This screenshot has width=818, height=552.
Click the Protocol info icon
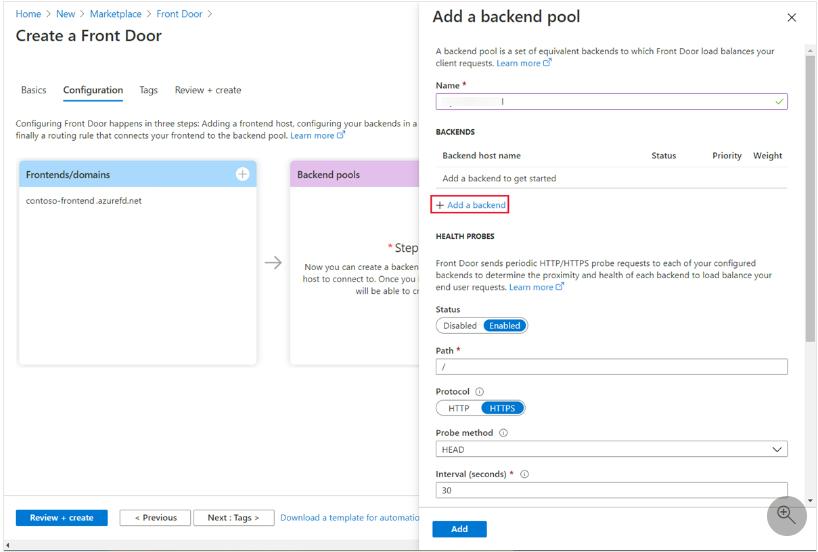coord(480,391)
